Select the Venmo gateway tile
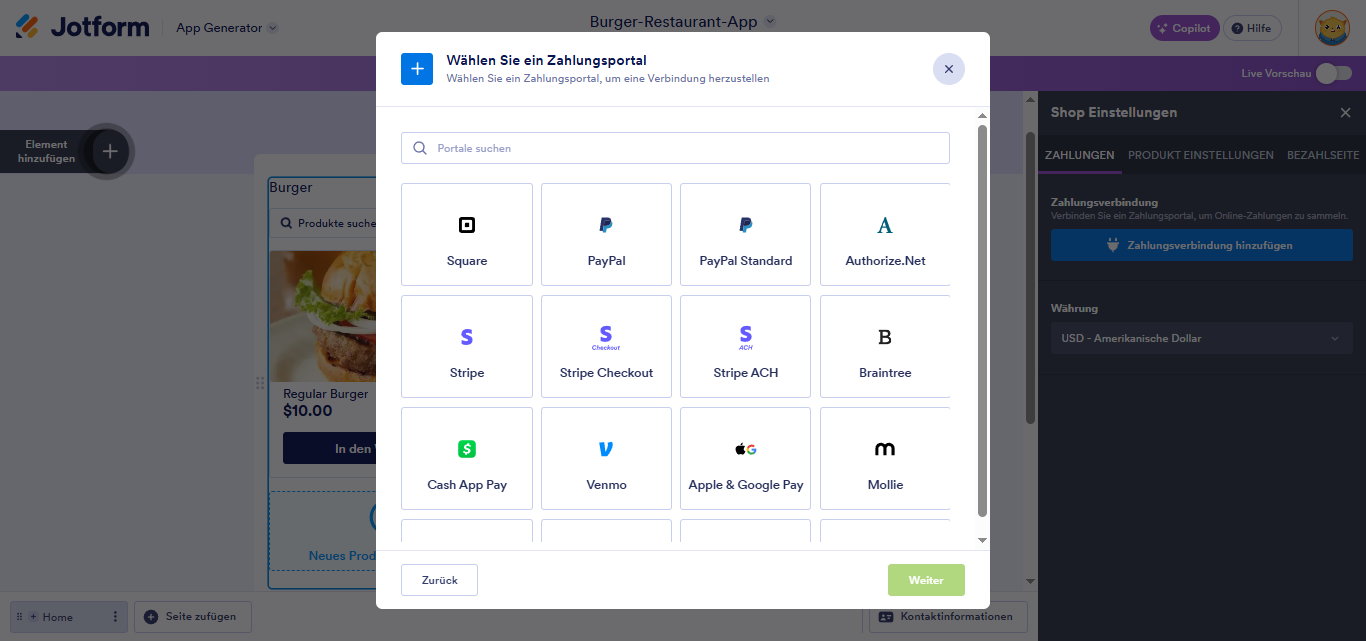 pyautogui.click(x=606, y=459)
